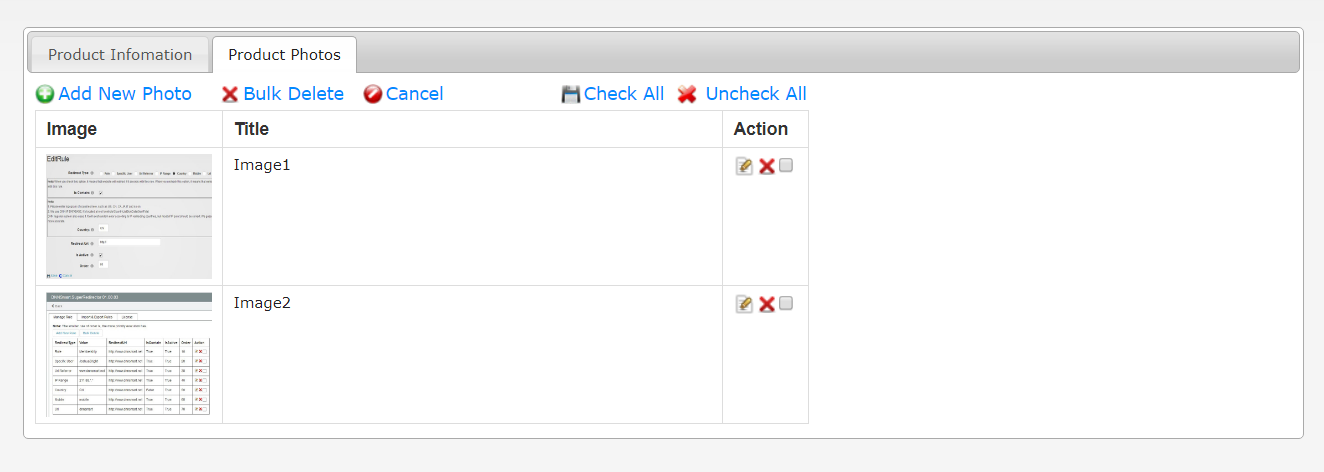This screenshot has width=1324, height=472.
Task: Click the red Cancel circle icon
Action: 373,94
